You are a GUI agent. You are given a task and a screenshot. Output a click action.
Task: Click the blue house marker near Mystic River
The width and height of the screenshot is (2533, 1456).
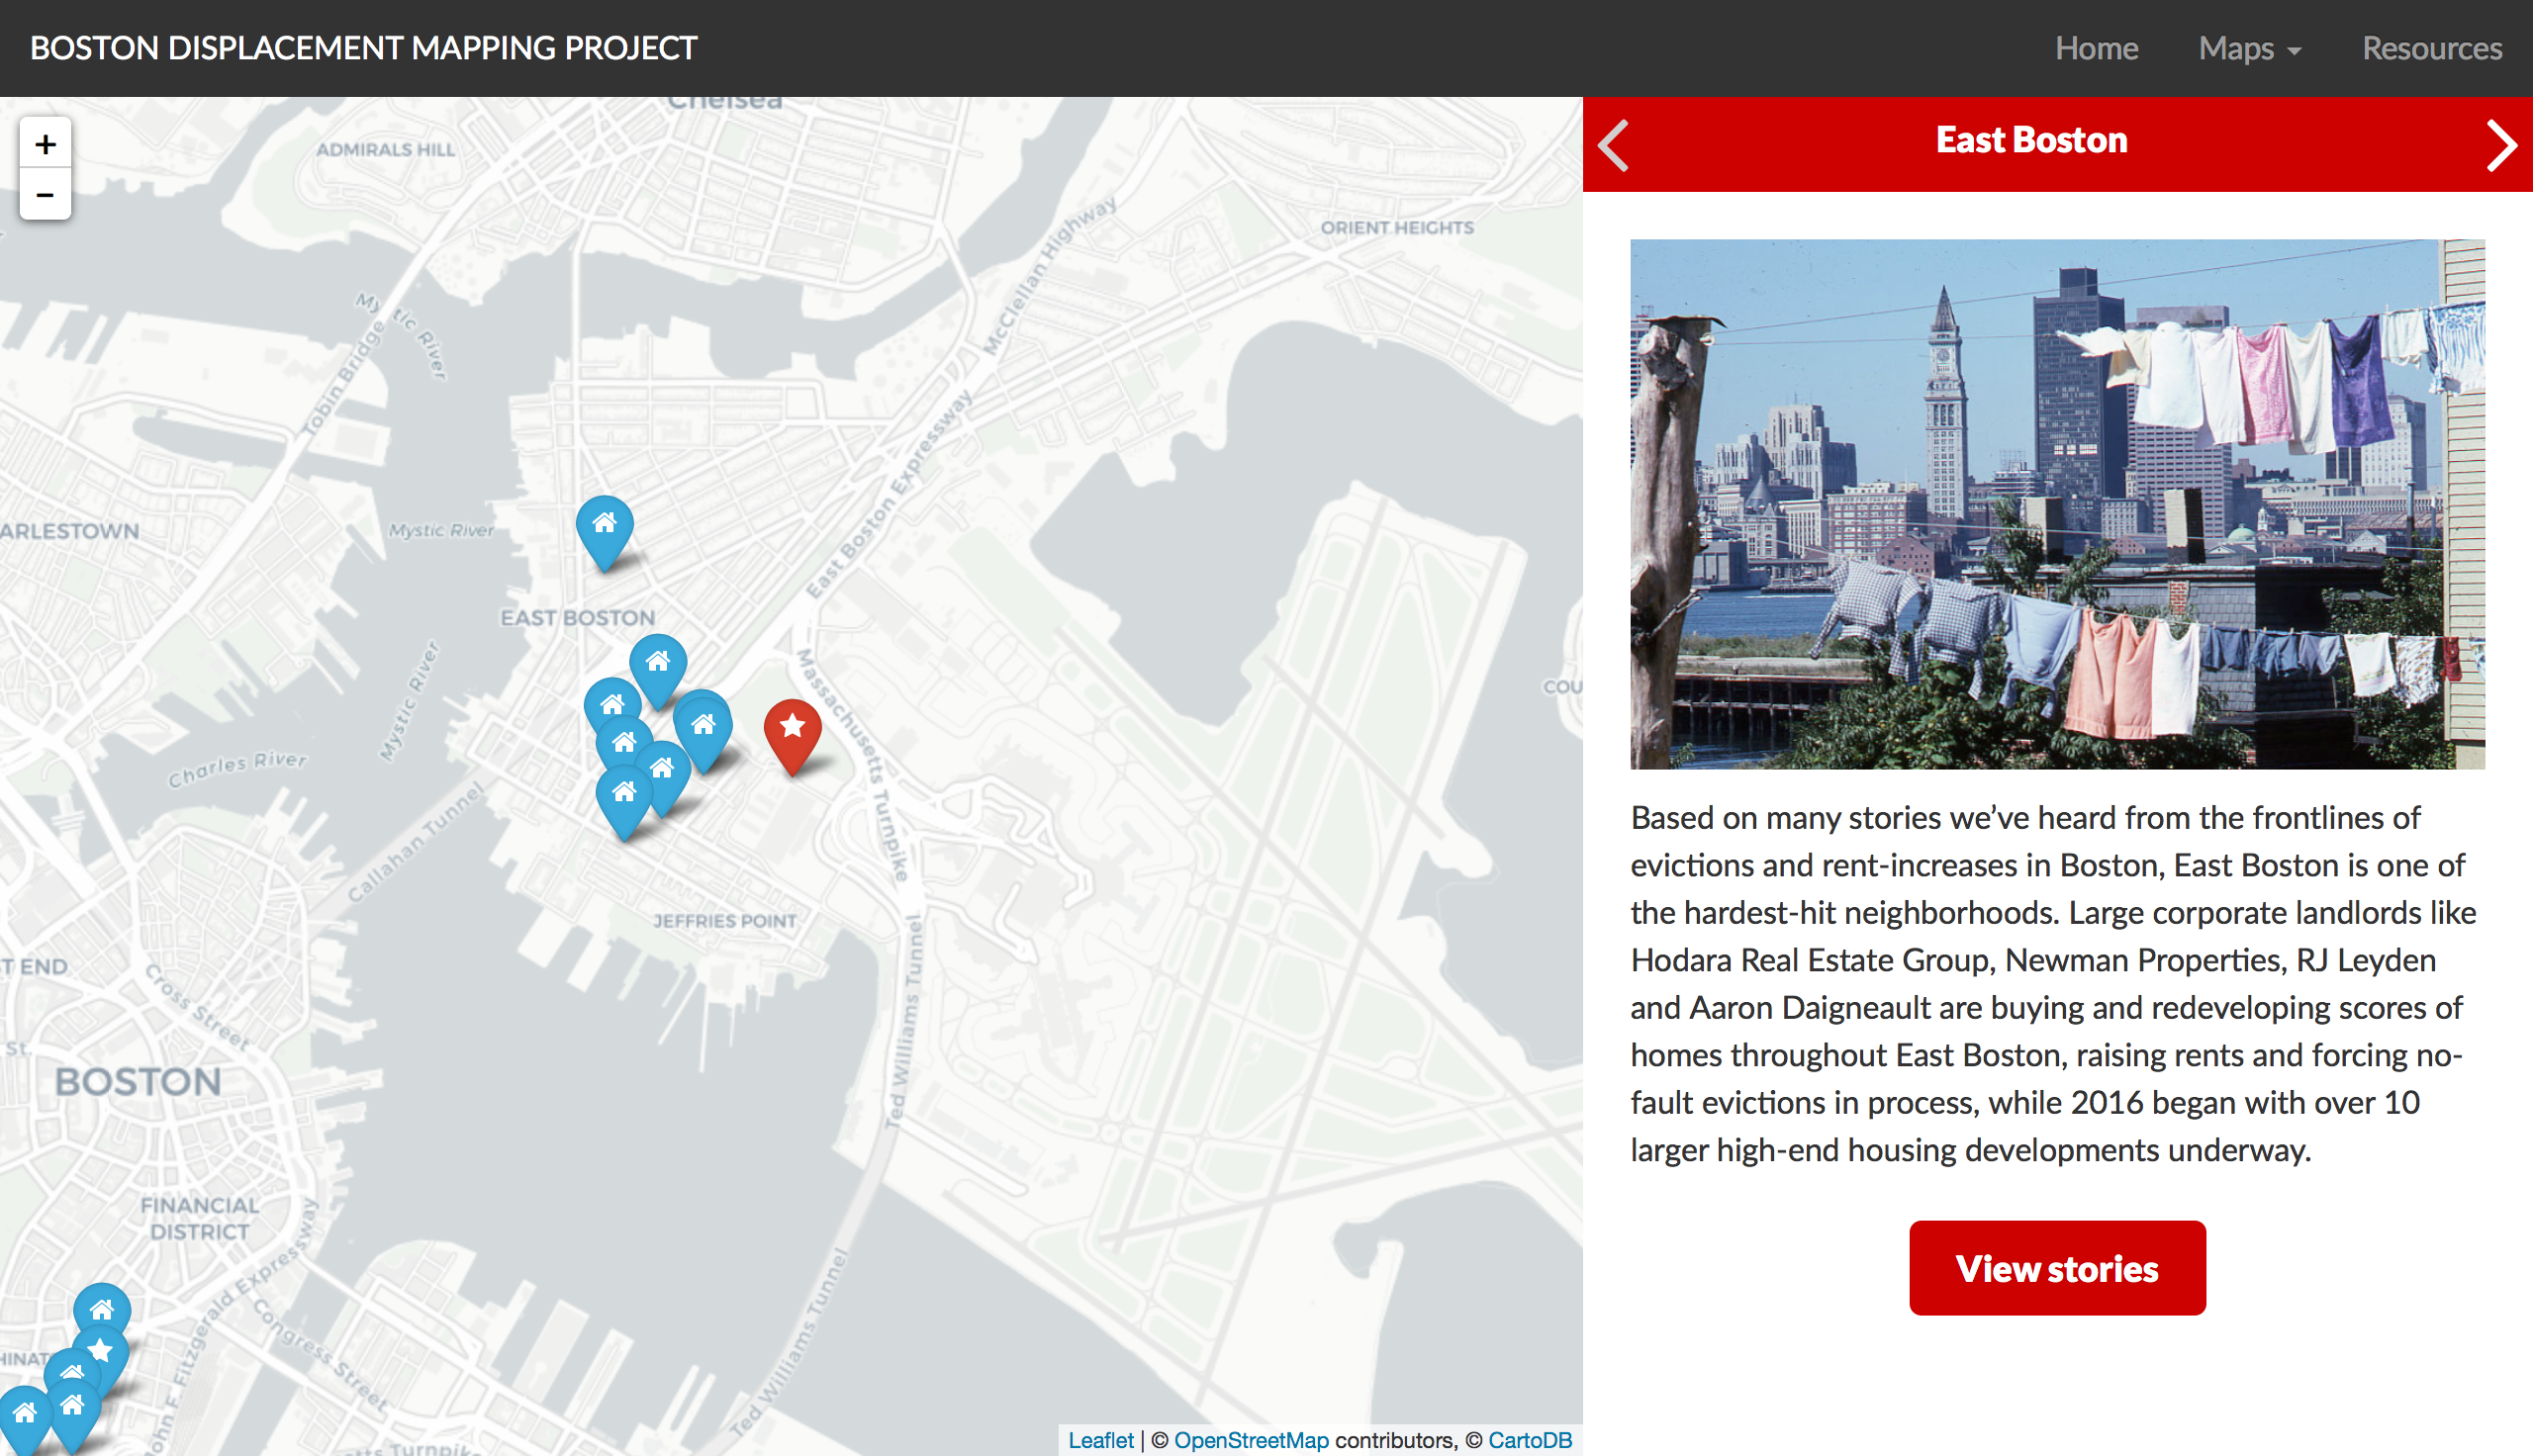tap(604, 524)
